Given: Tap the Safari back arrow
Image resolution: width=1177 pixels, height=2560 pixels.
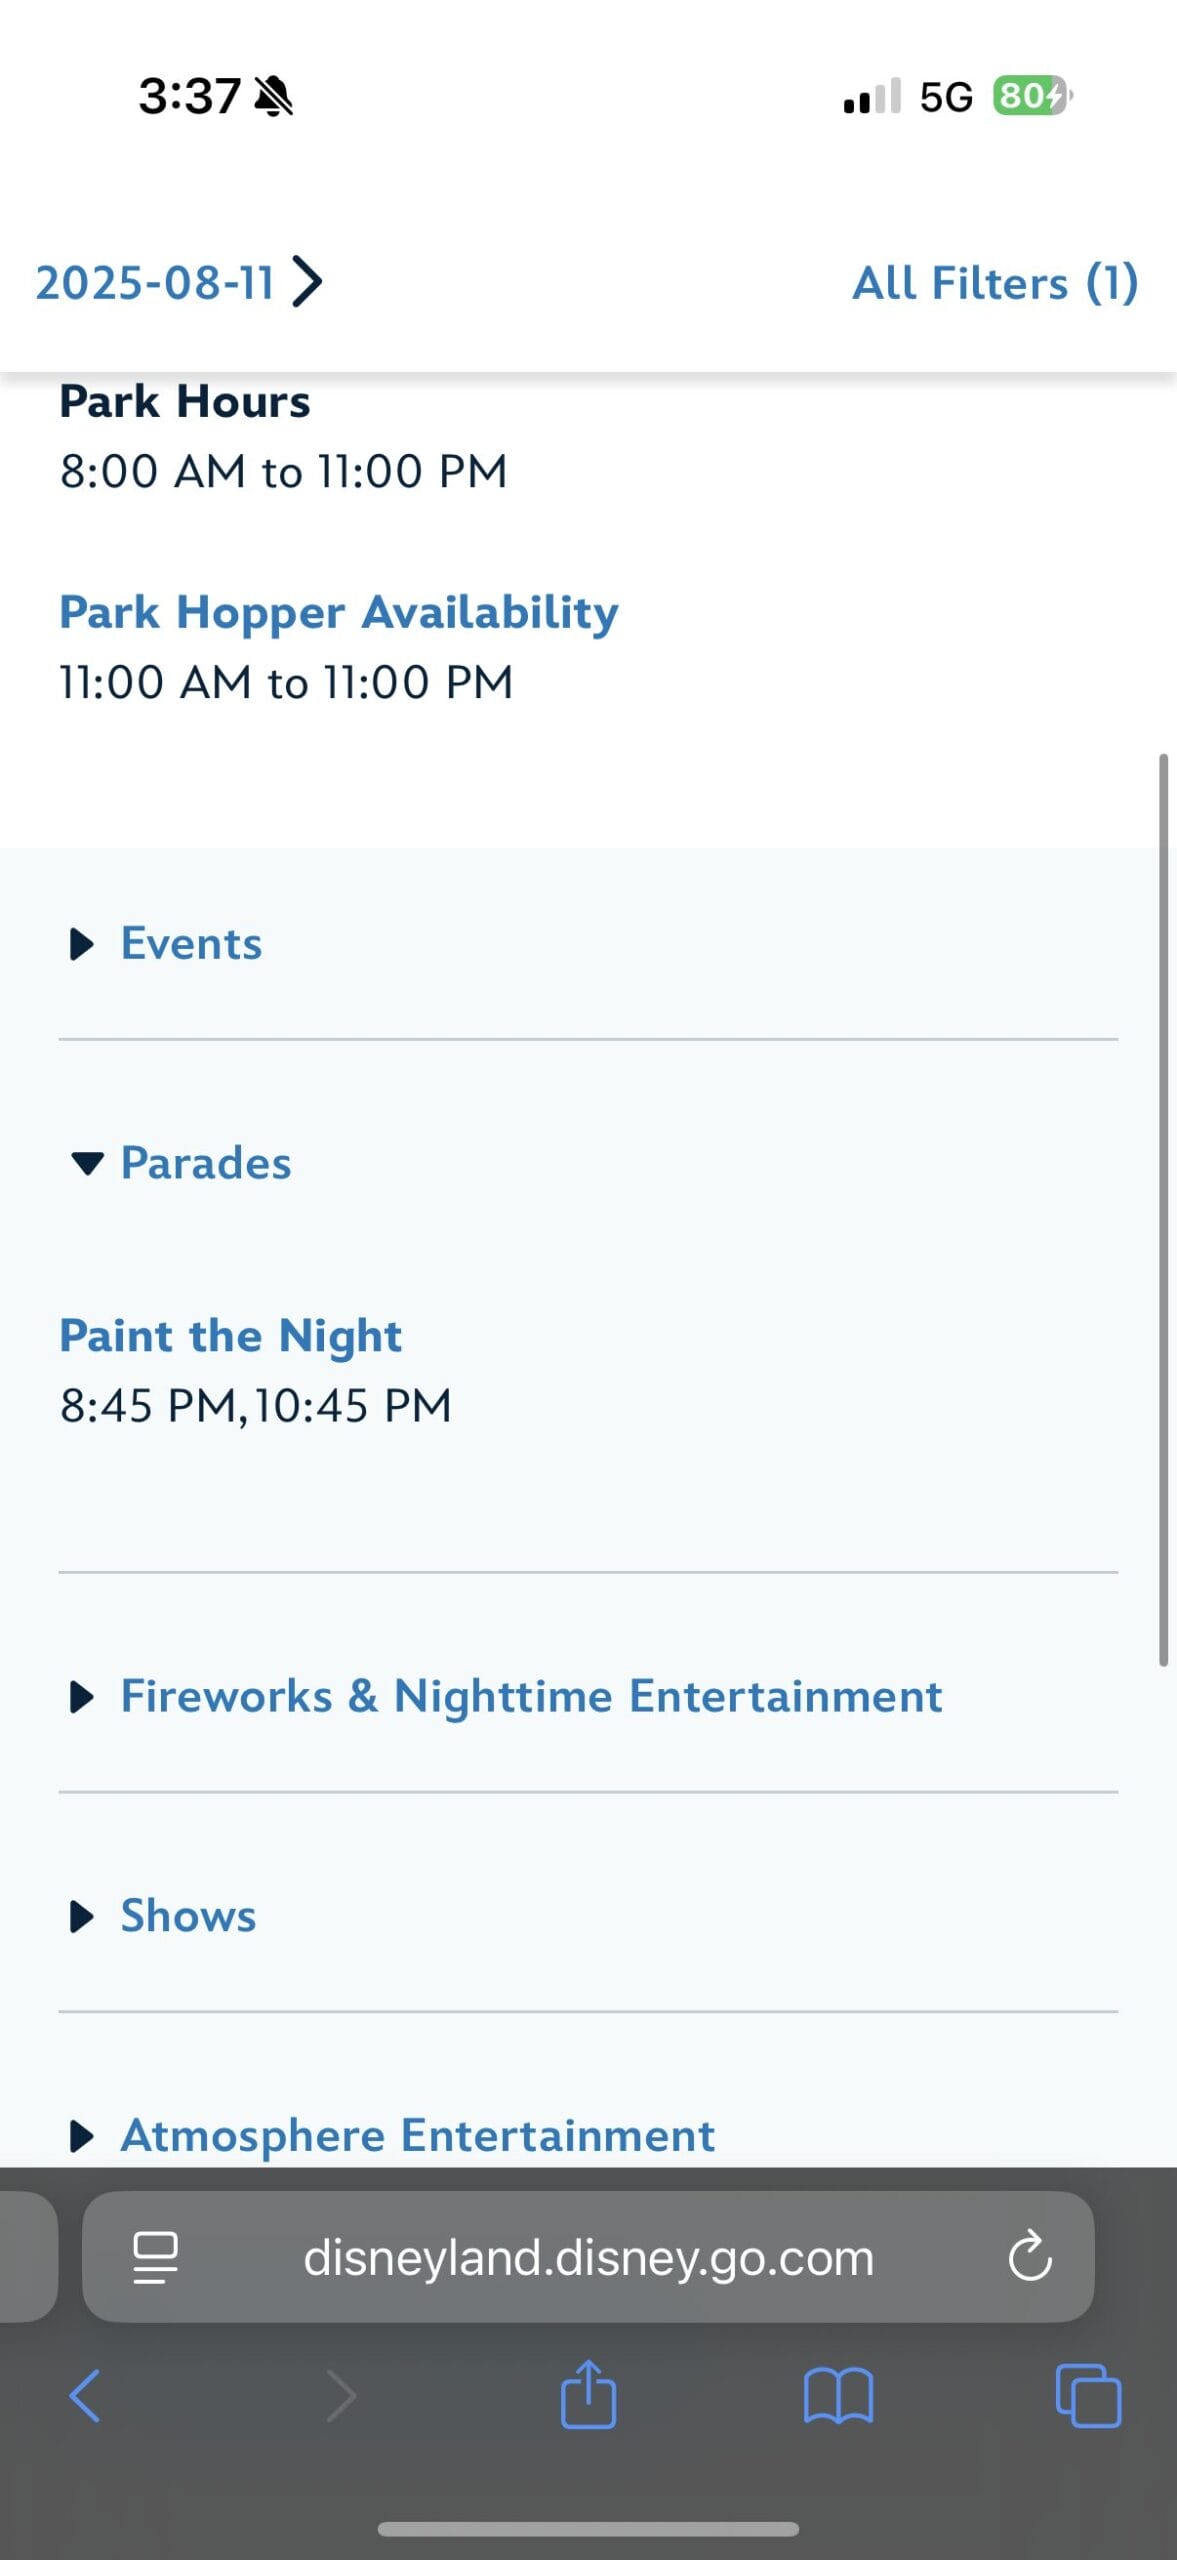Looking at the screenshot, I should pyautogui.click(x=85, y=2396).
